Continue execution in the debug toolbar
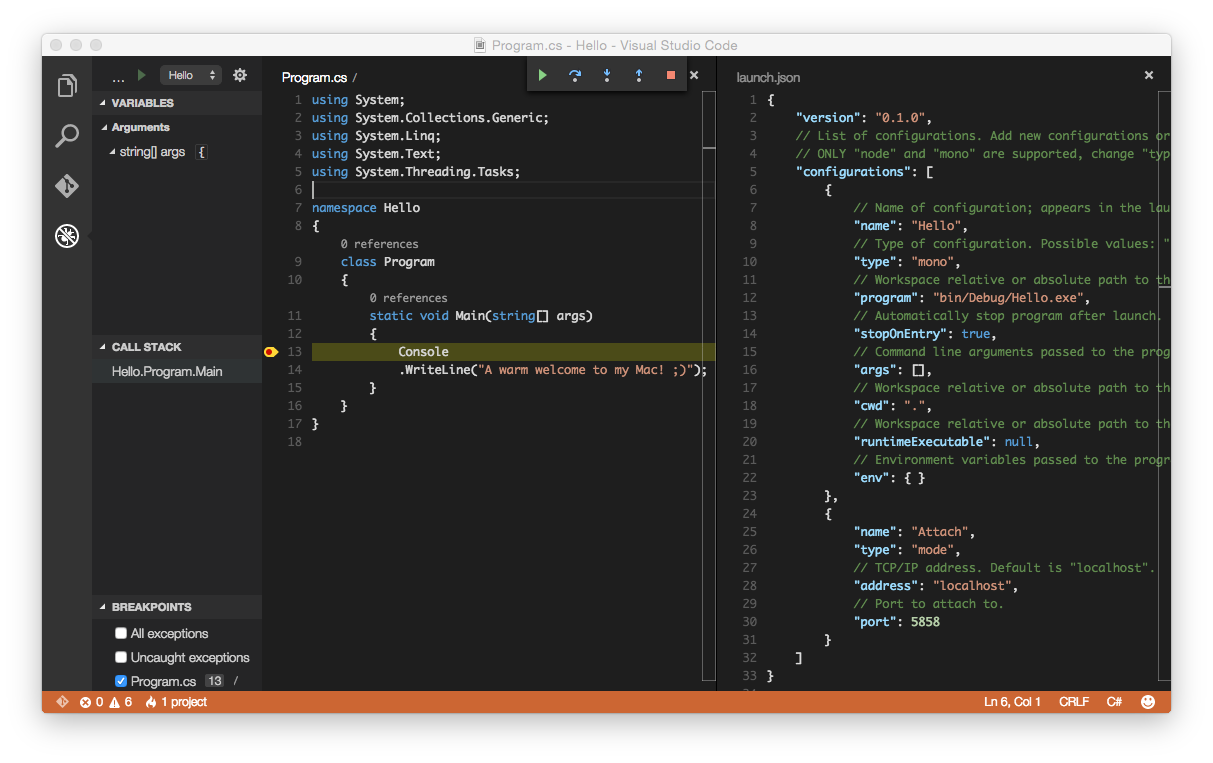This screenshot has width=1213, height=763. coord(542,75)
